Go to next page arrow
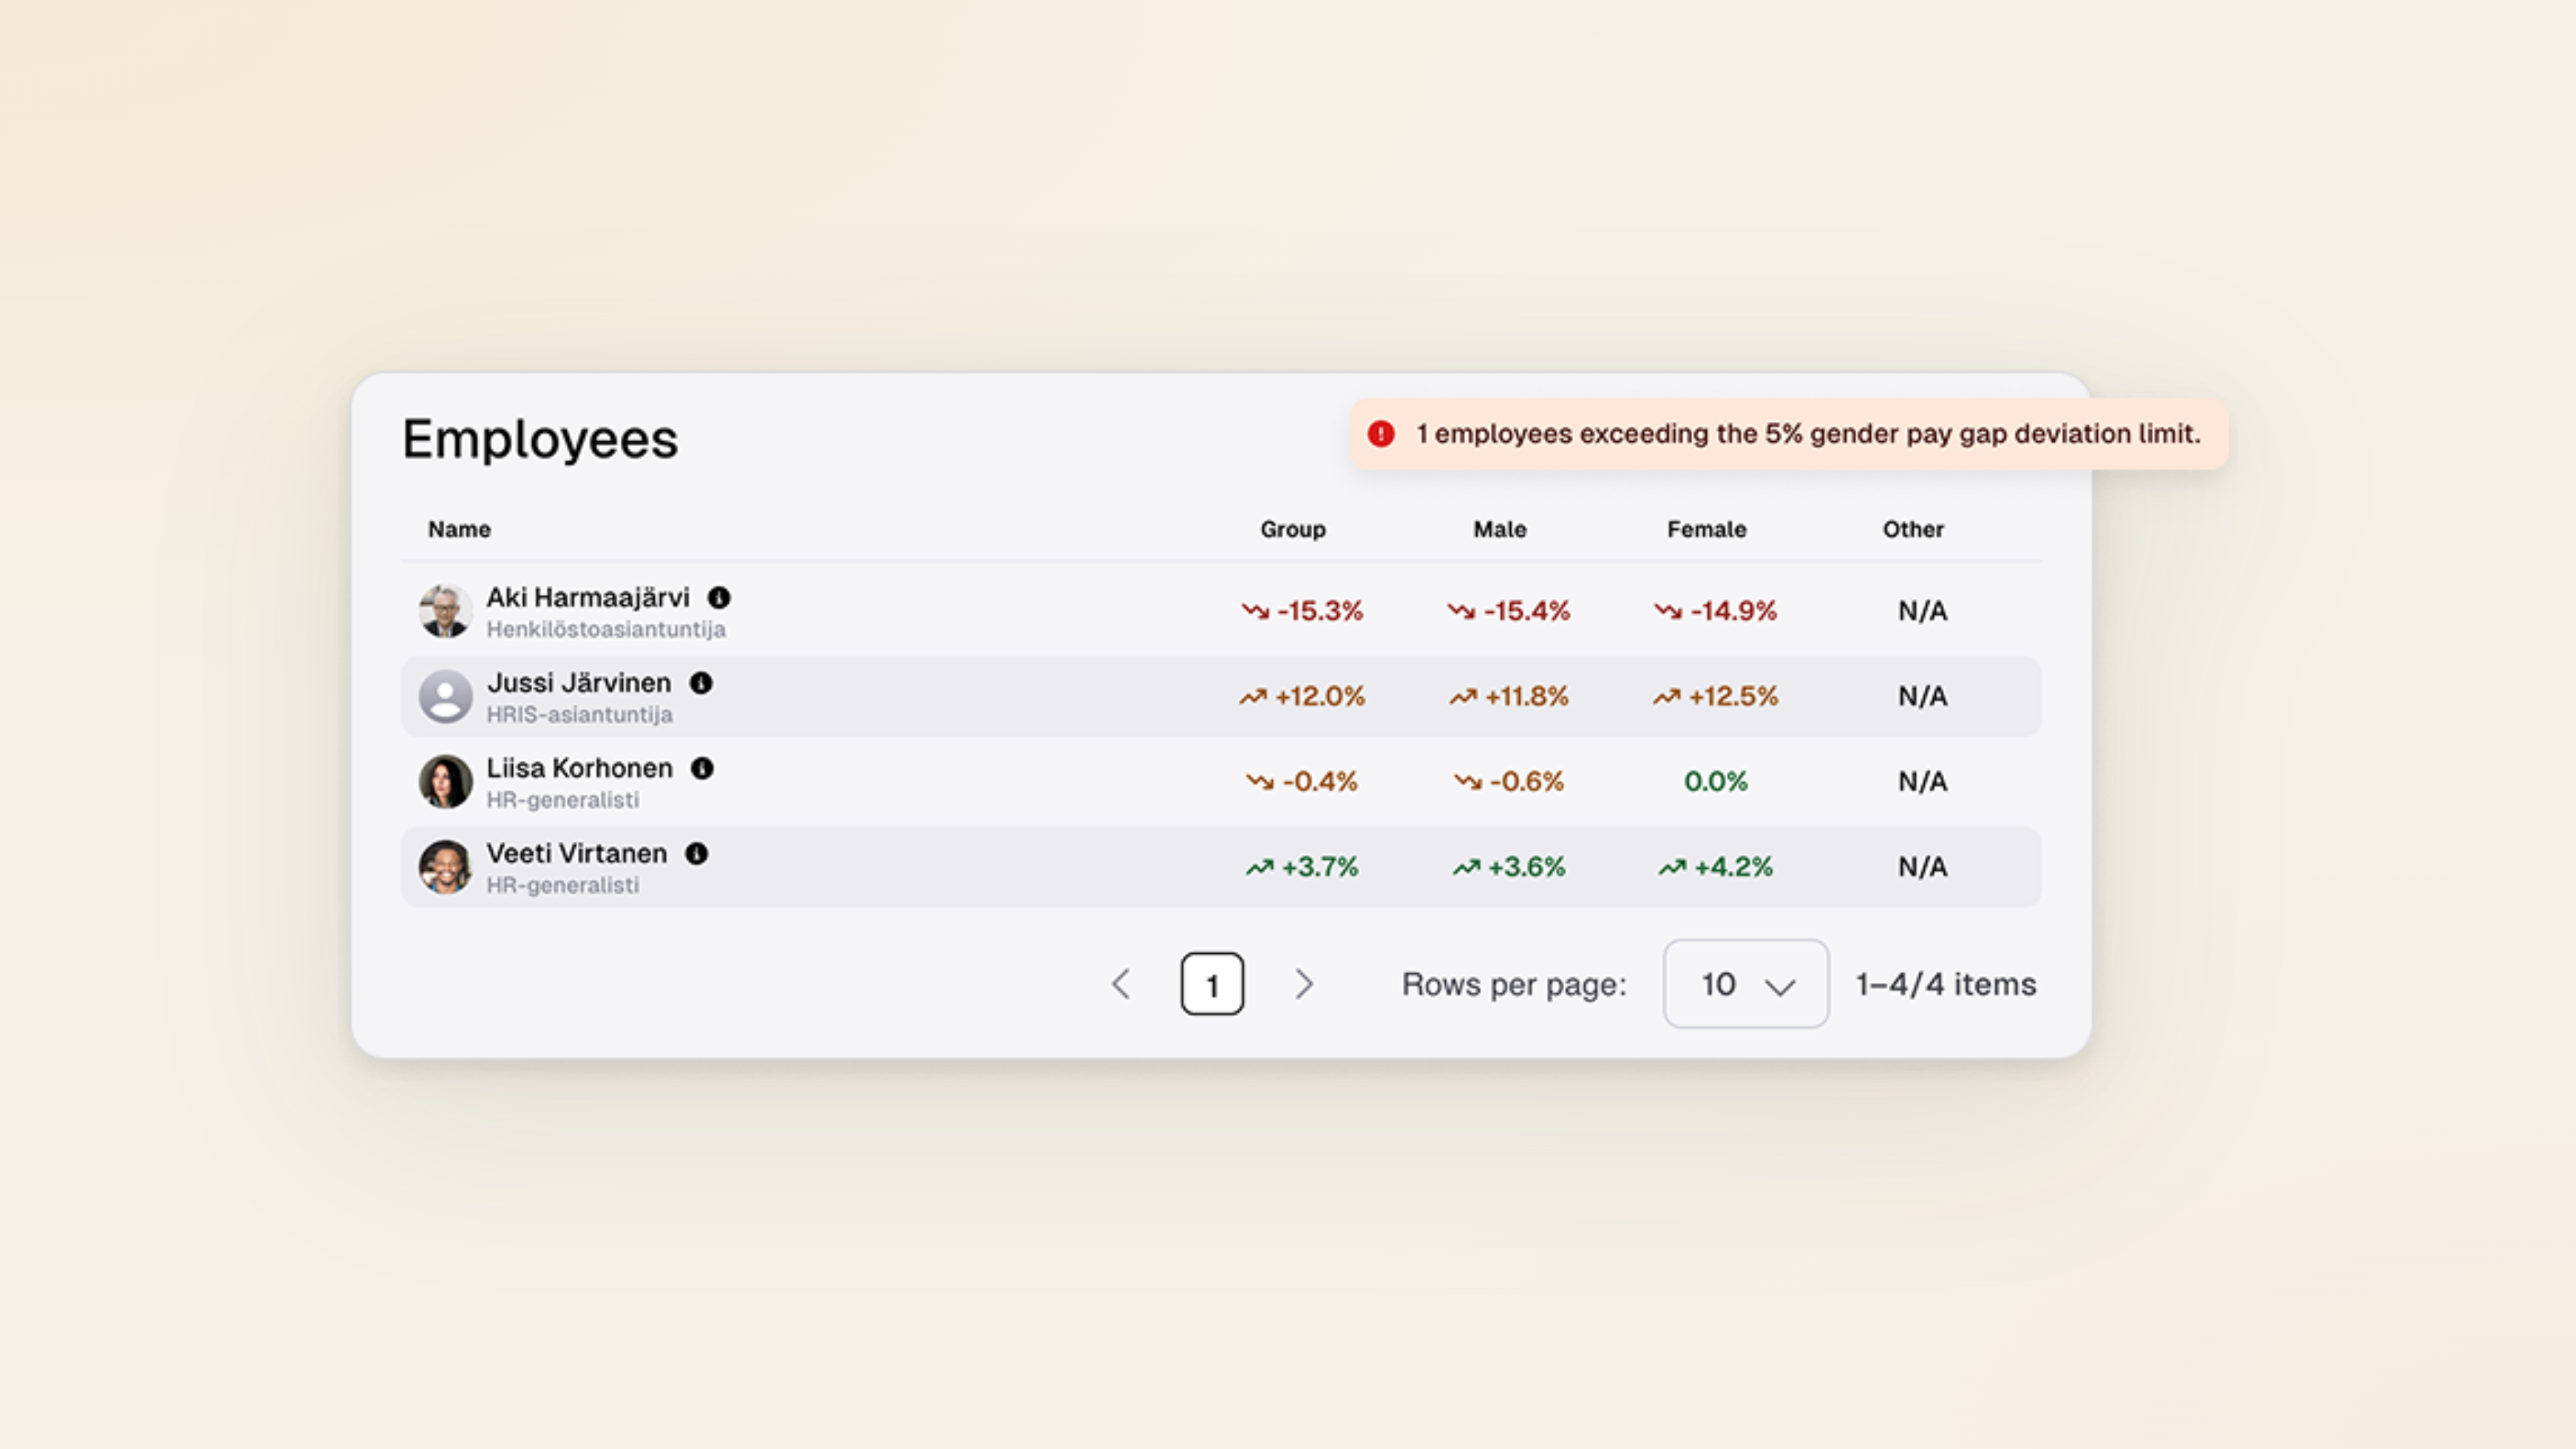Image resolution: width=2576 pixels, height=1449 pixels. coord(1304,984)
